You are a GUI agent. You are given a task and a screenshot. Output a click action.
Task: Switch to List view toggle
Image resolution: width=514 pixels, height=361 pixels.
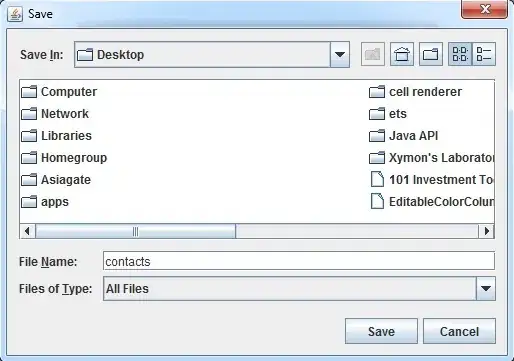[460, 54]
